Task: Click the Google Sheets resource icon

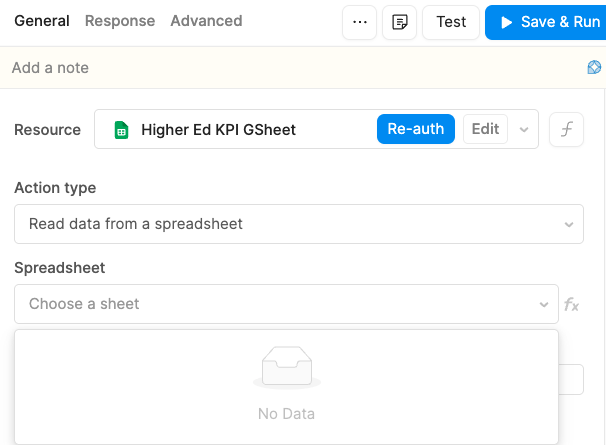Action: [121, 130]
